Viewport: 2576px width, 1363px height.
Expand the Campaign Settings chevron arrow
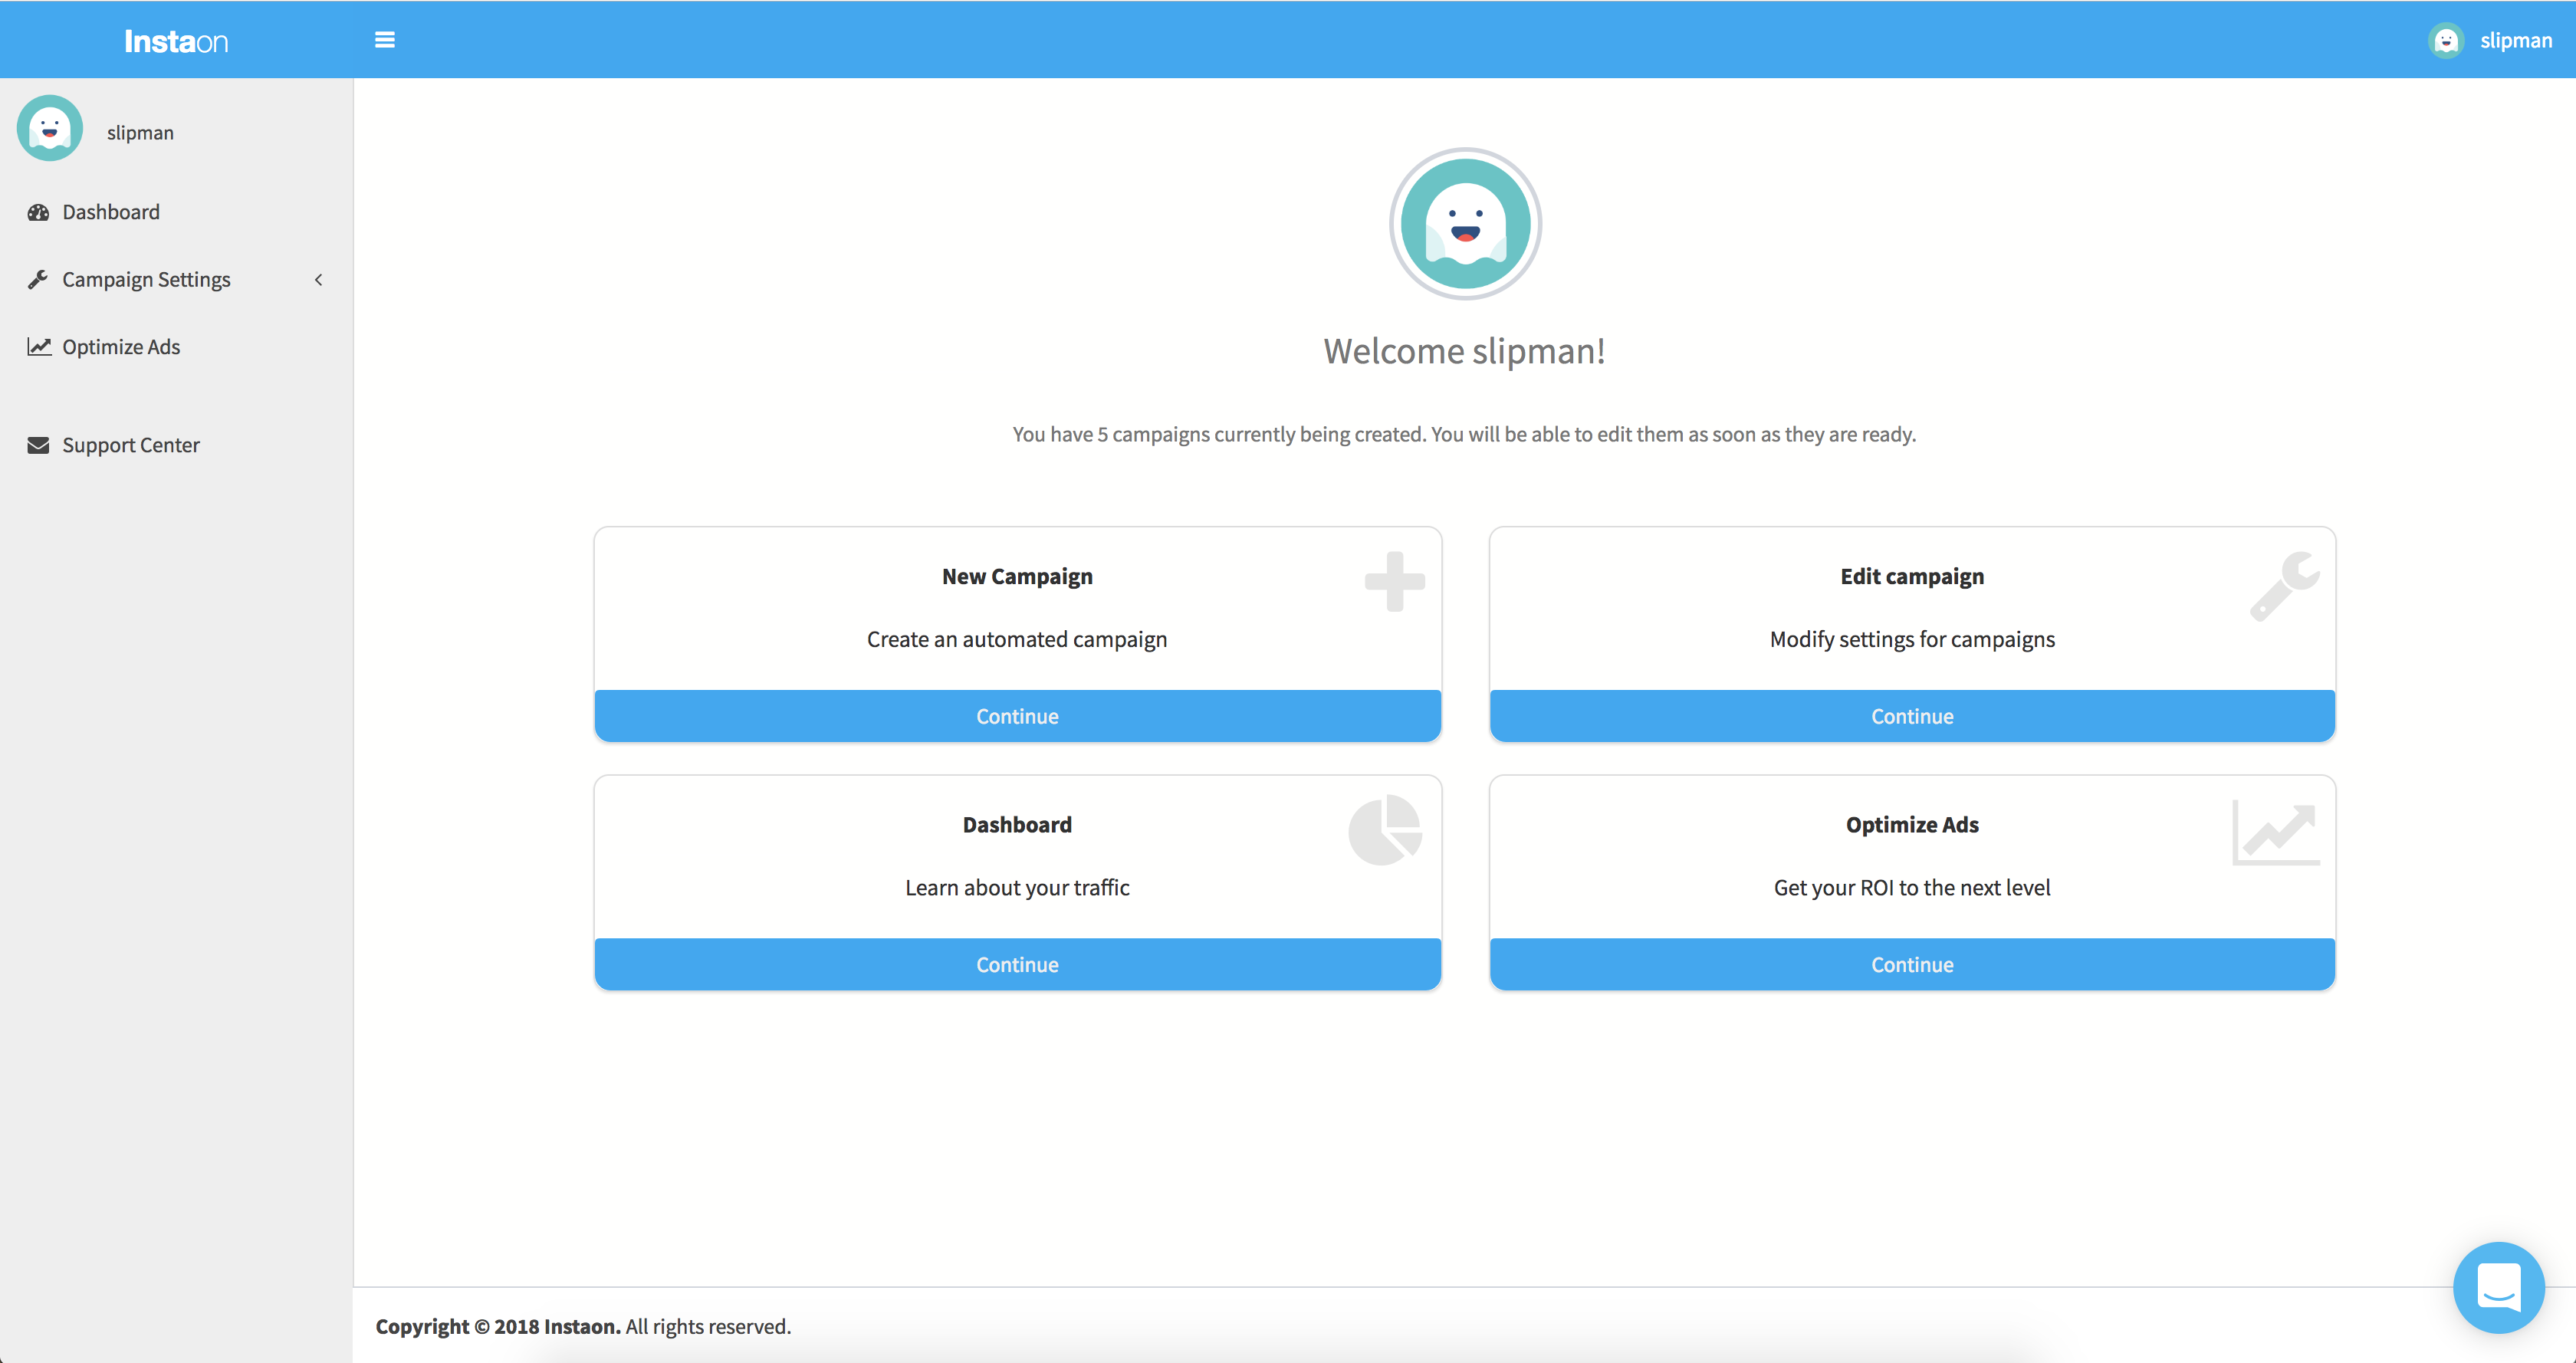pos(319,280)
